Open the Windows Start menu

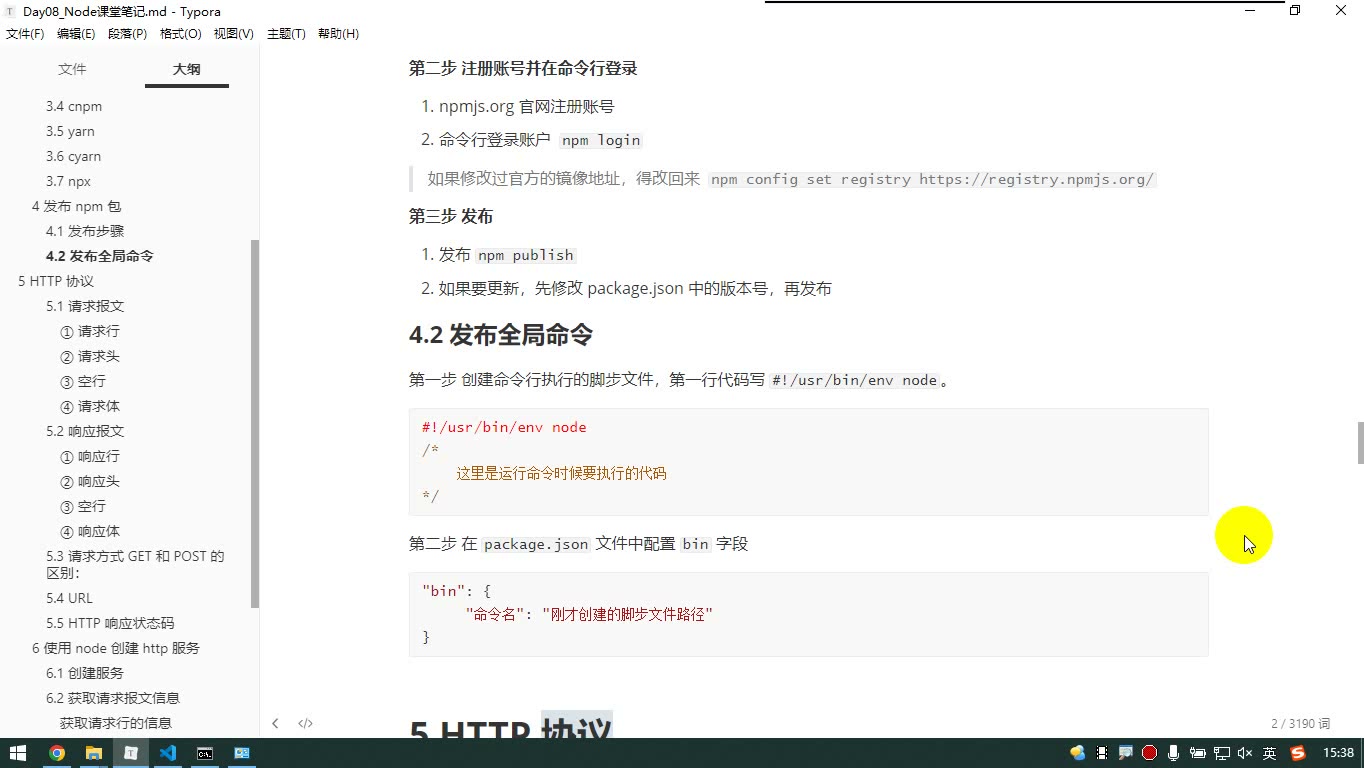click(x=18, y=753)
